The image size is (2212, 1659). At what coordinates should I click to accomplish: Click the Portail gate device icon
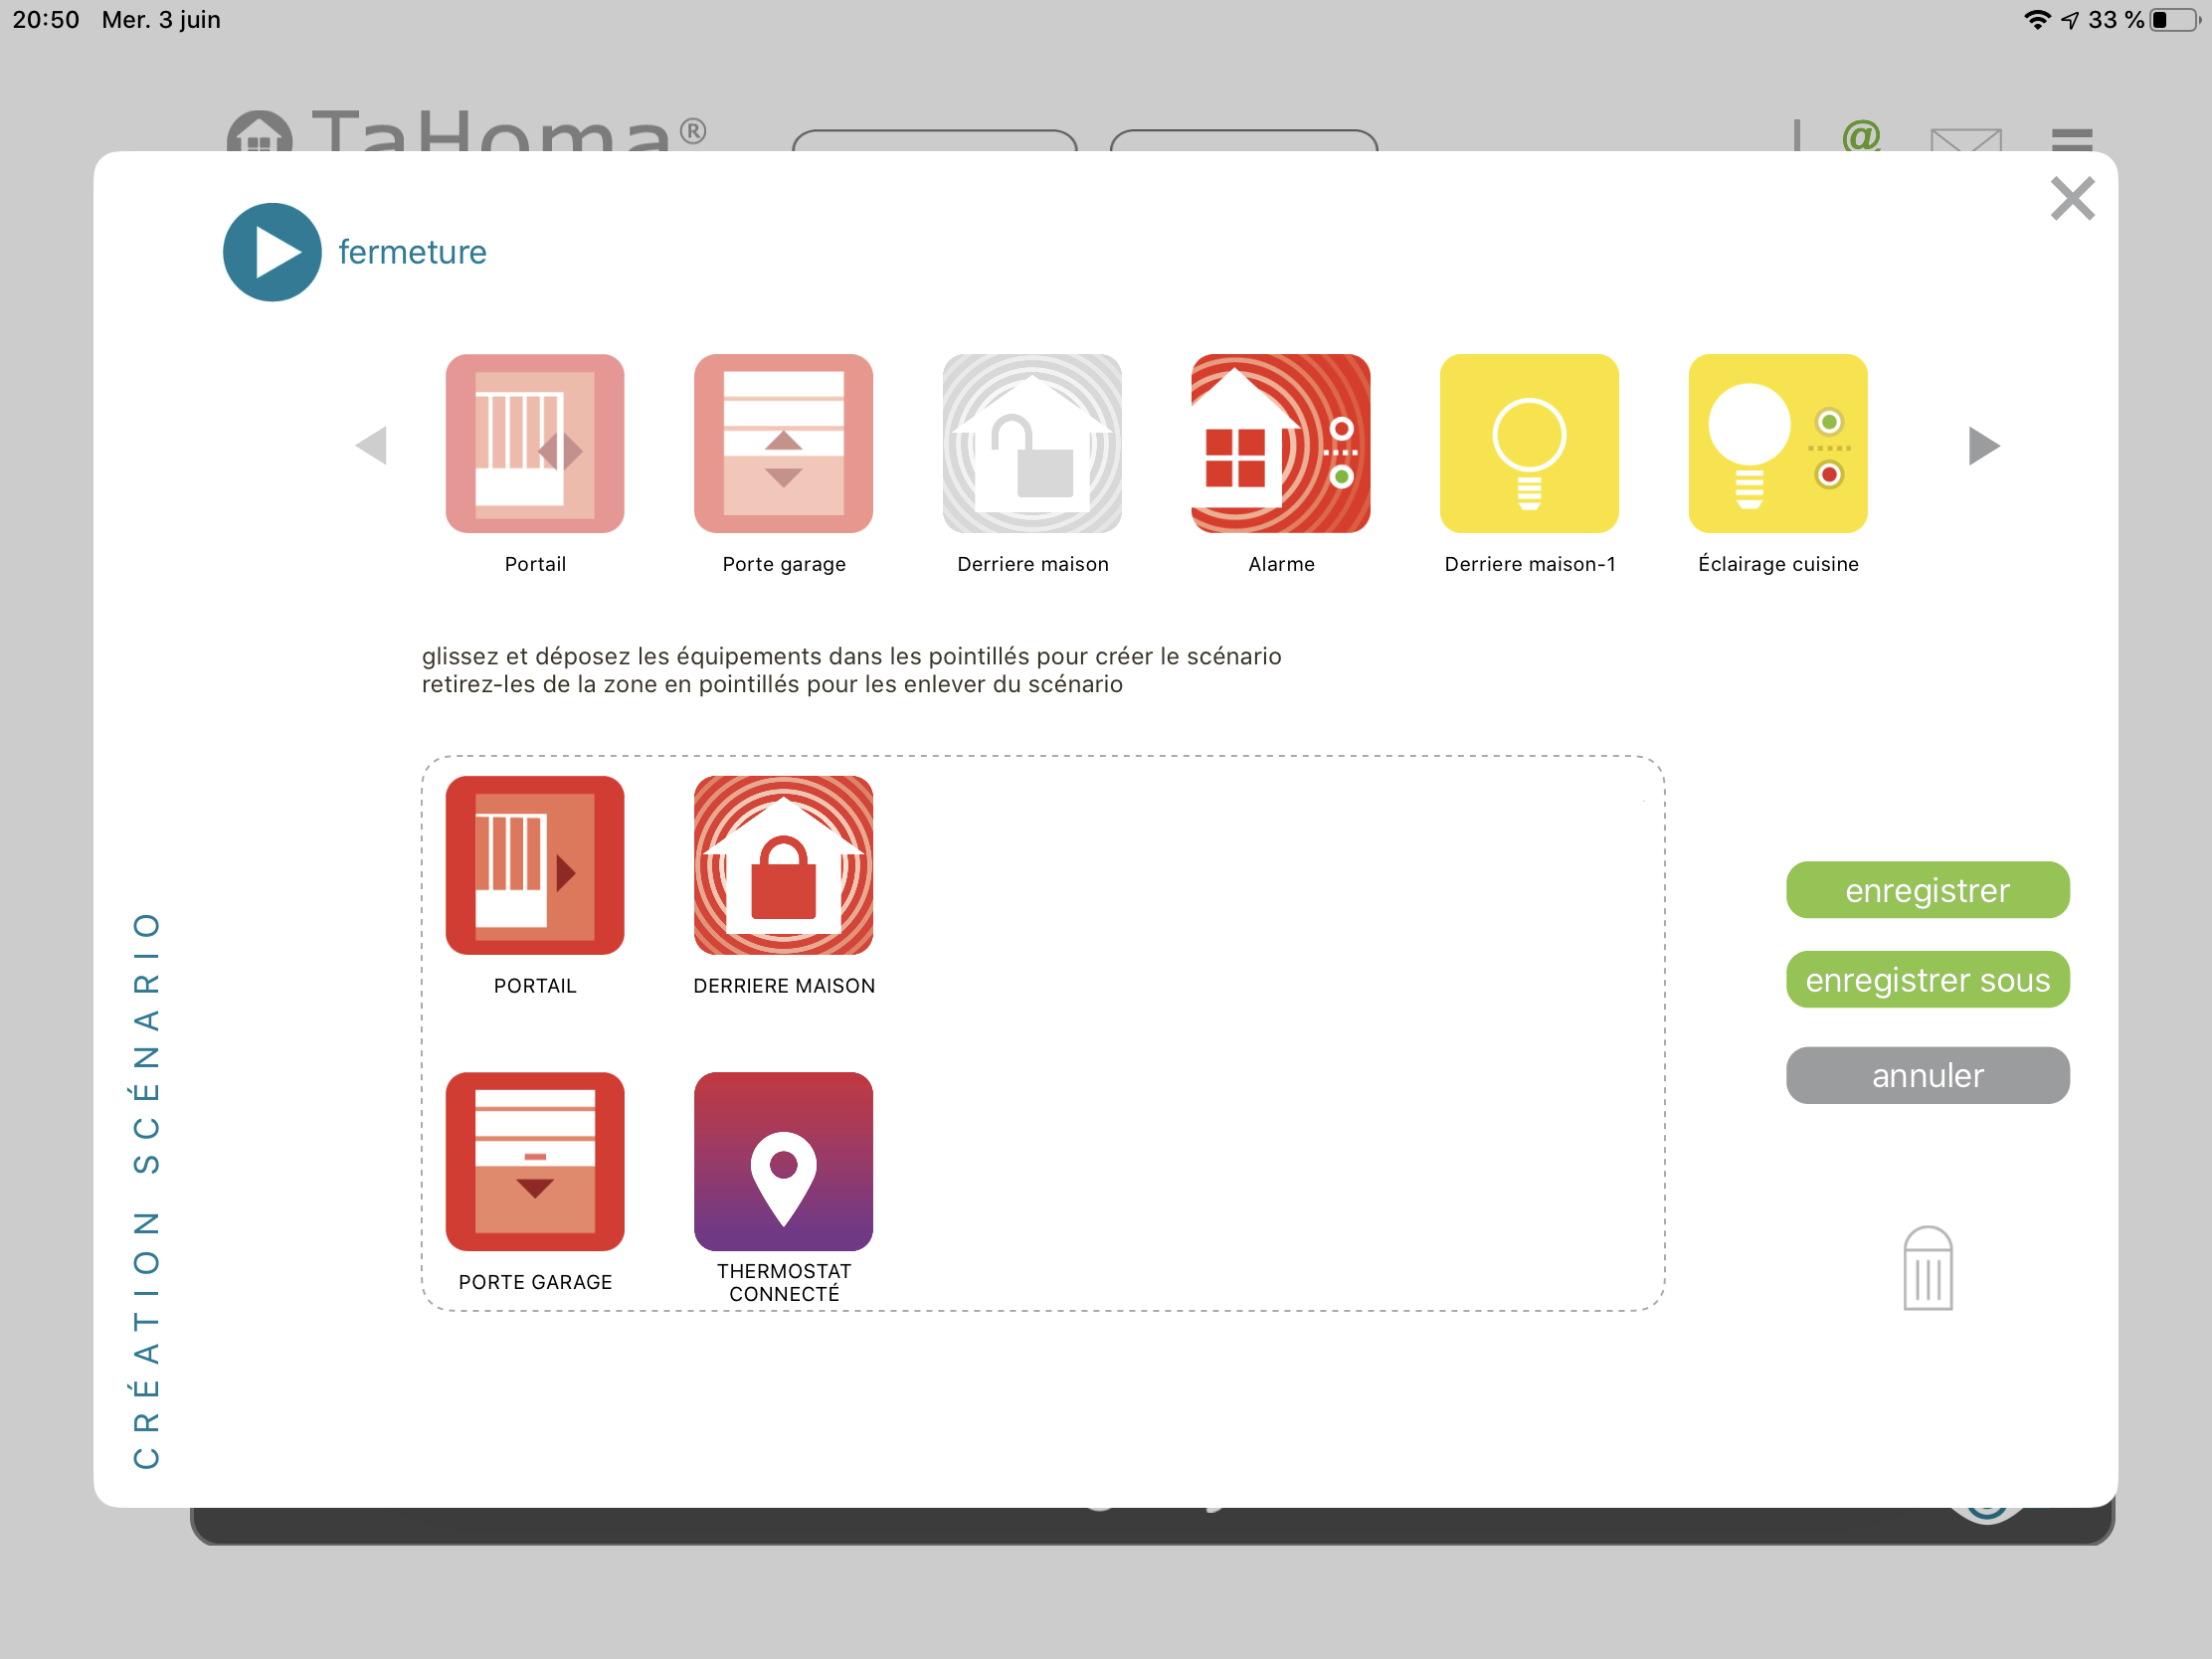534,443
